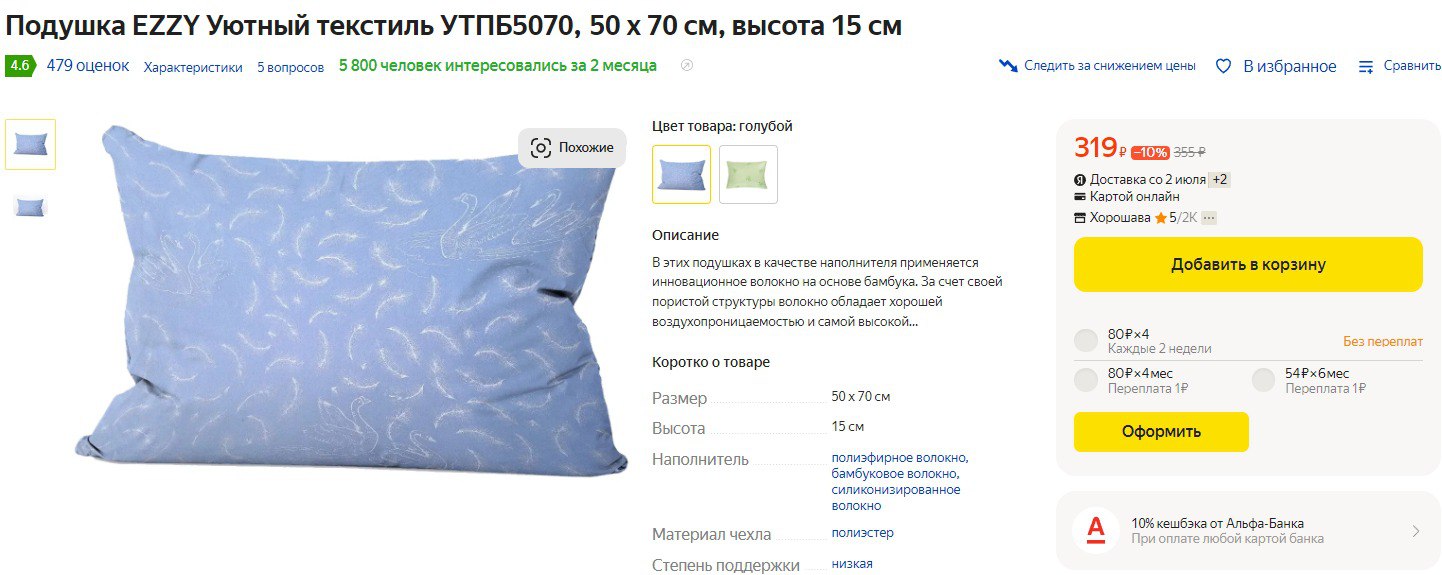1442x575 pixels.
Task: Expand the shop details ellipsis
Action: (1208, 218)
